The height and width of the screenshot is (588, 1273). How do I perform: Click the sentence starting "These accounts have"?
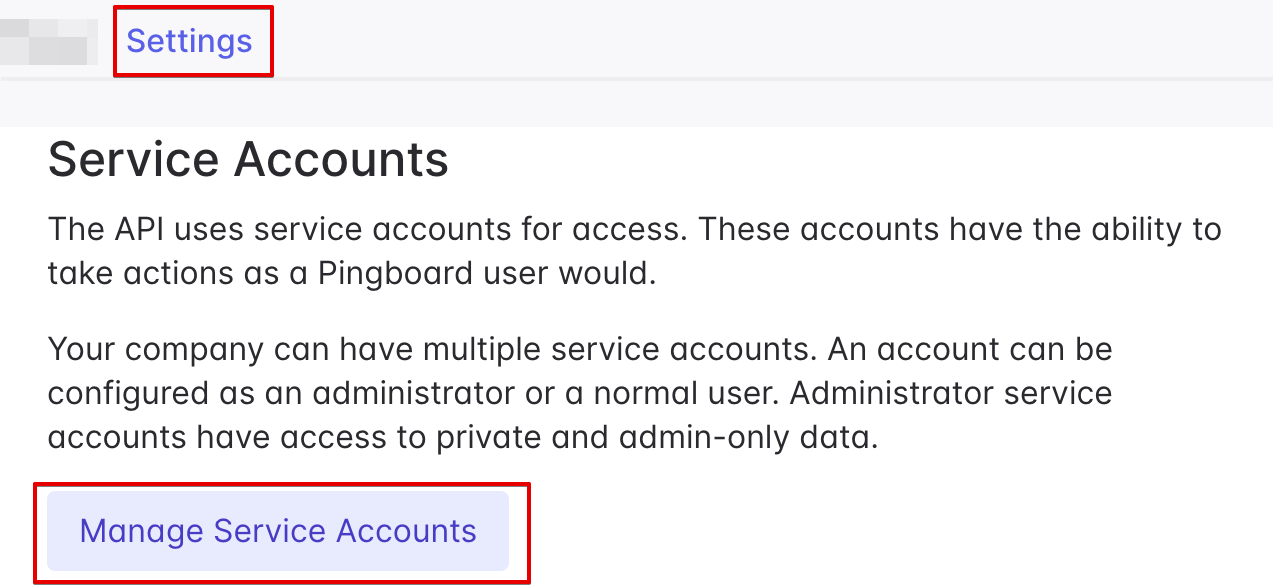[x=960, y=229]
